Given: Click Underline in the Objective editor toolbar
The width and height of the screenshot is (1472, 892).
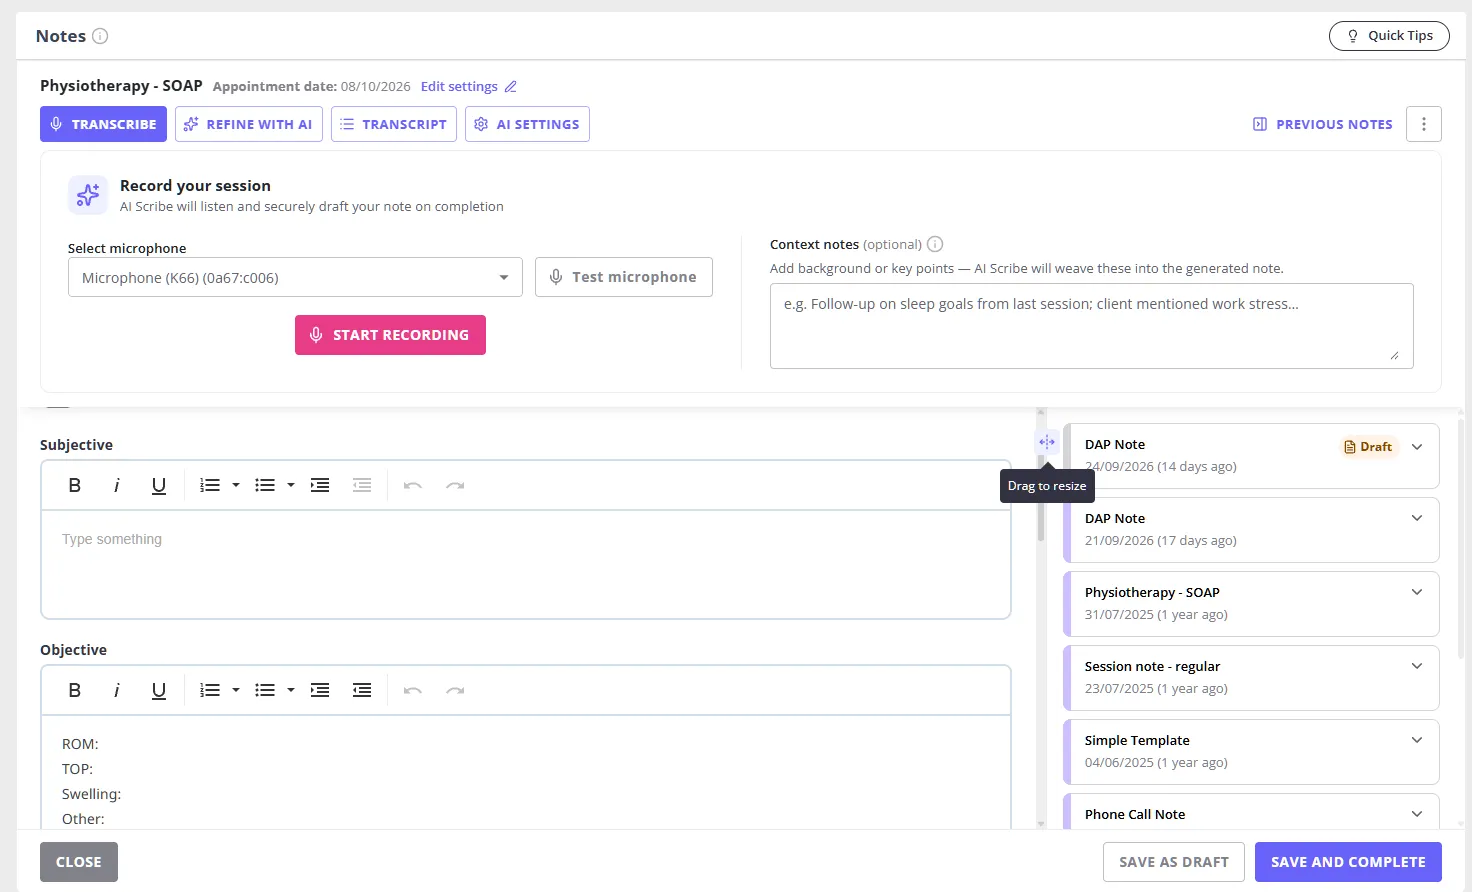Looking at the screenshot, I should coord(158,690).
